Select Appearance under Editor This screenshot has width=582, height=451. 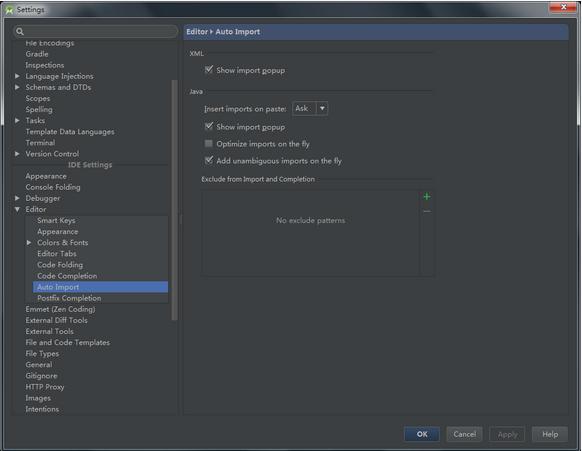(x=58, y=232)
